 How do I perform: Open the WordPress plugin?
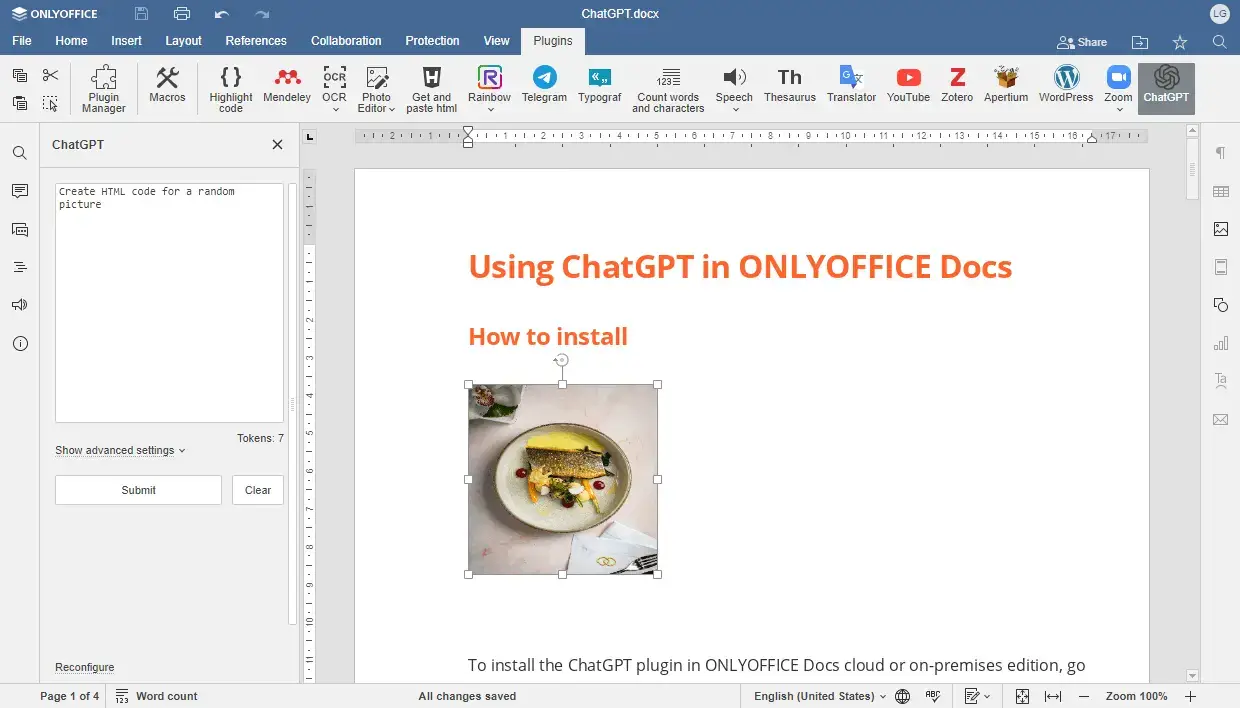(x=1066, y=84)
